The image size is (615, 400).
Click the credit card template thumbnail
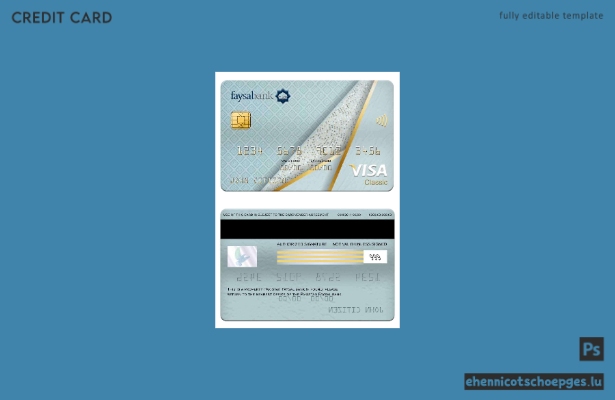[x=308, y=200]
